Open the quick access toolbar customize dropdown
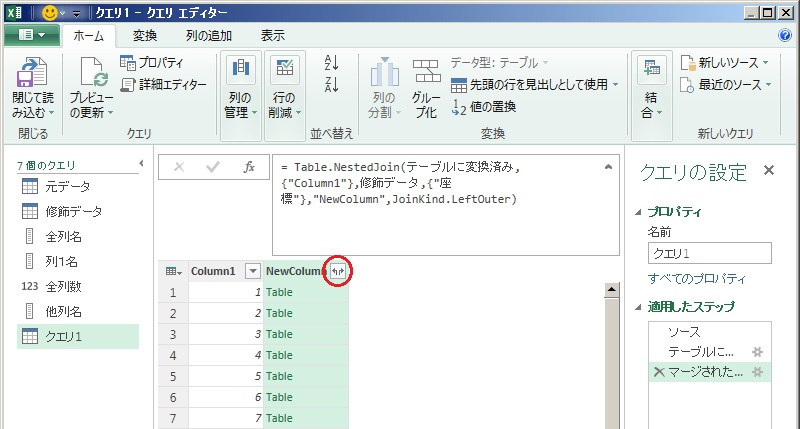800x429 pixels. [x=76, y=14]
